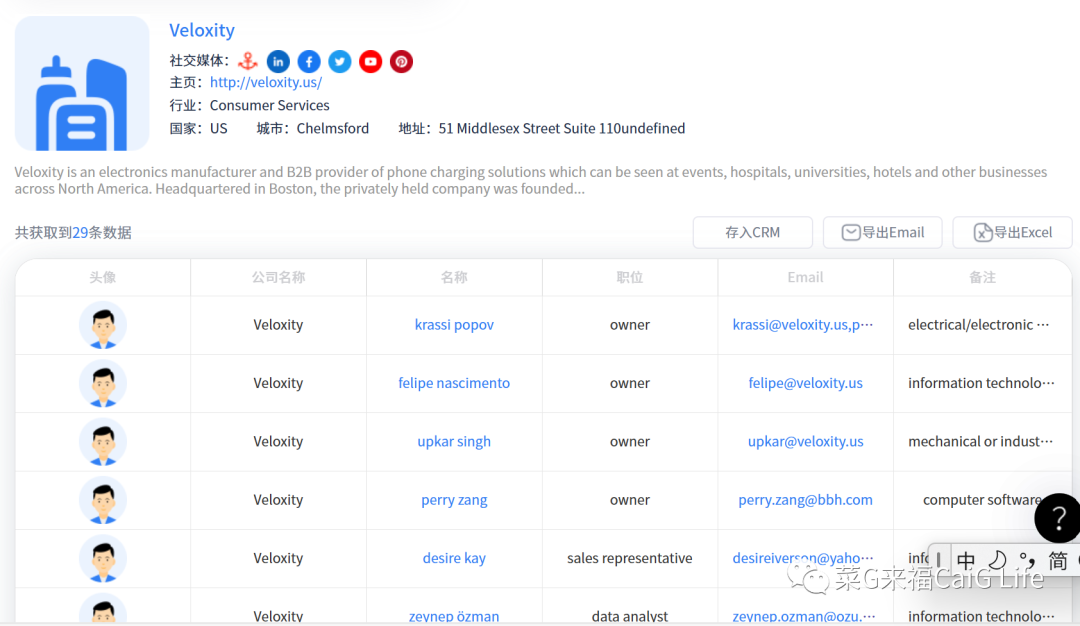This screenshot has height=626, width=1080.
Task: Click the 职位 column header
Action: click(x=630, y=278)
